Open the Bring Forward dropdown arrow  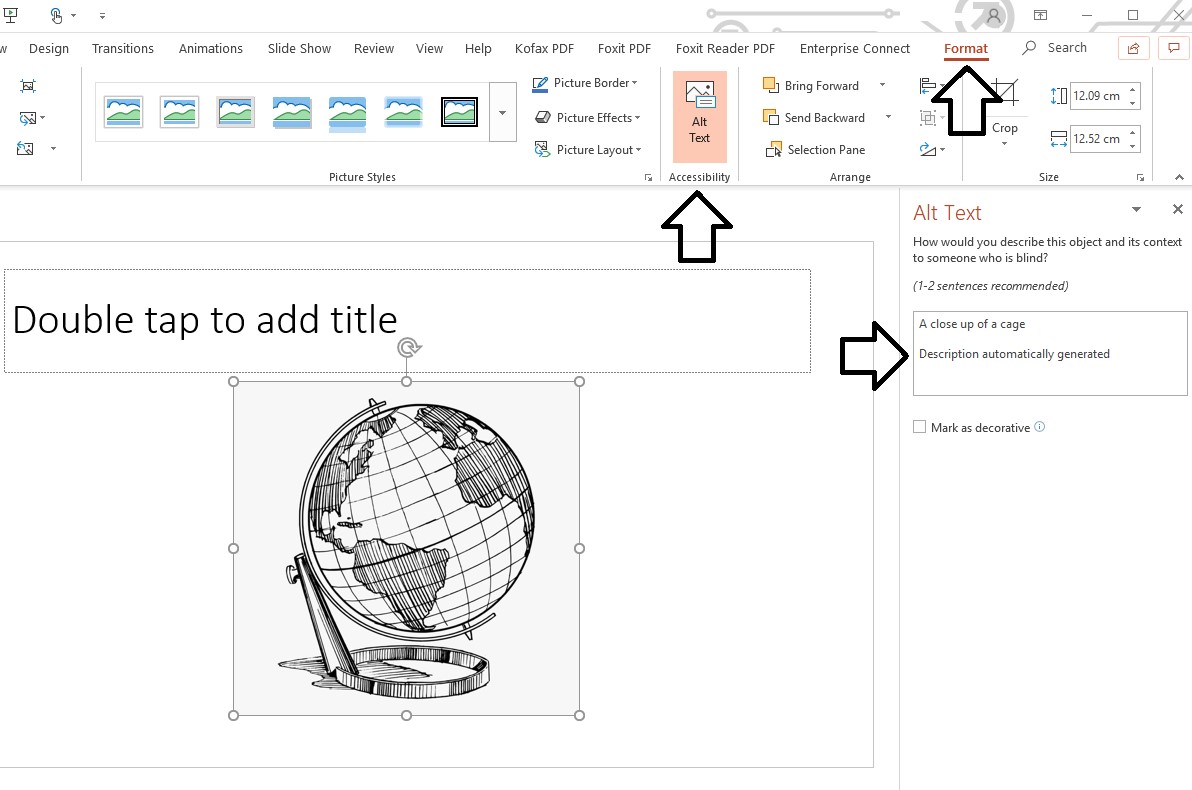881,85
